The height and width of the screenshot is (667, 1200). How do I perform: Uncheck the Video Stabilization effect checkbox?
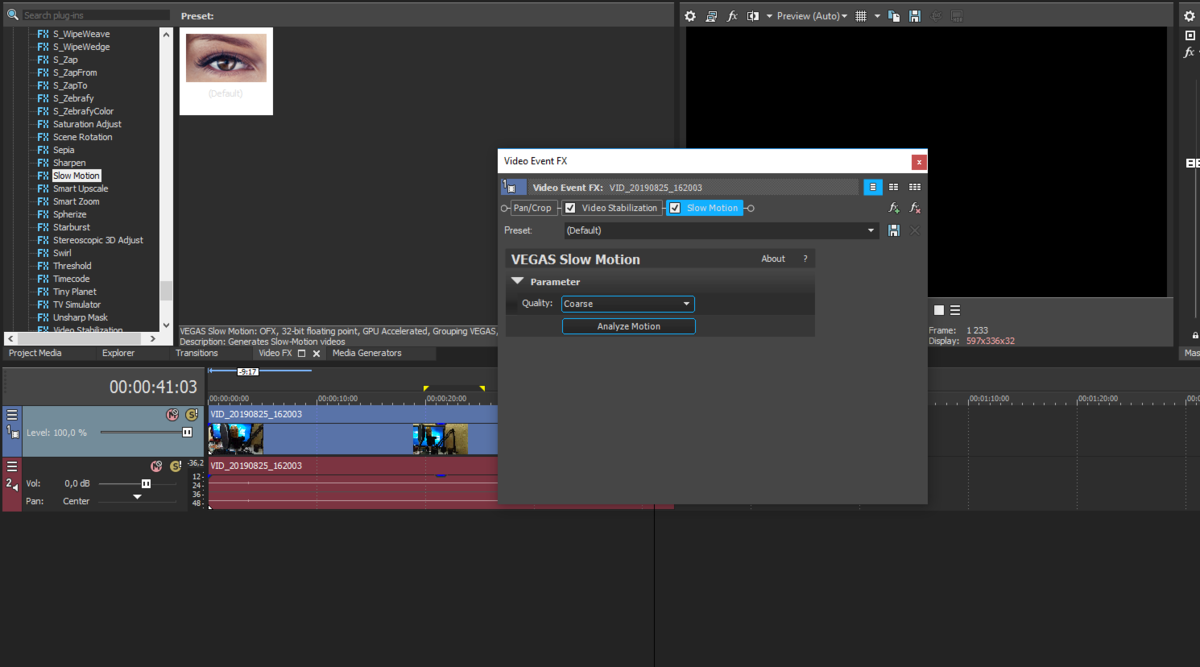[570, 208]
